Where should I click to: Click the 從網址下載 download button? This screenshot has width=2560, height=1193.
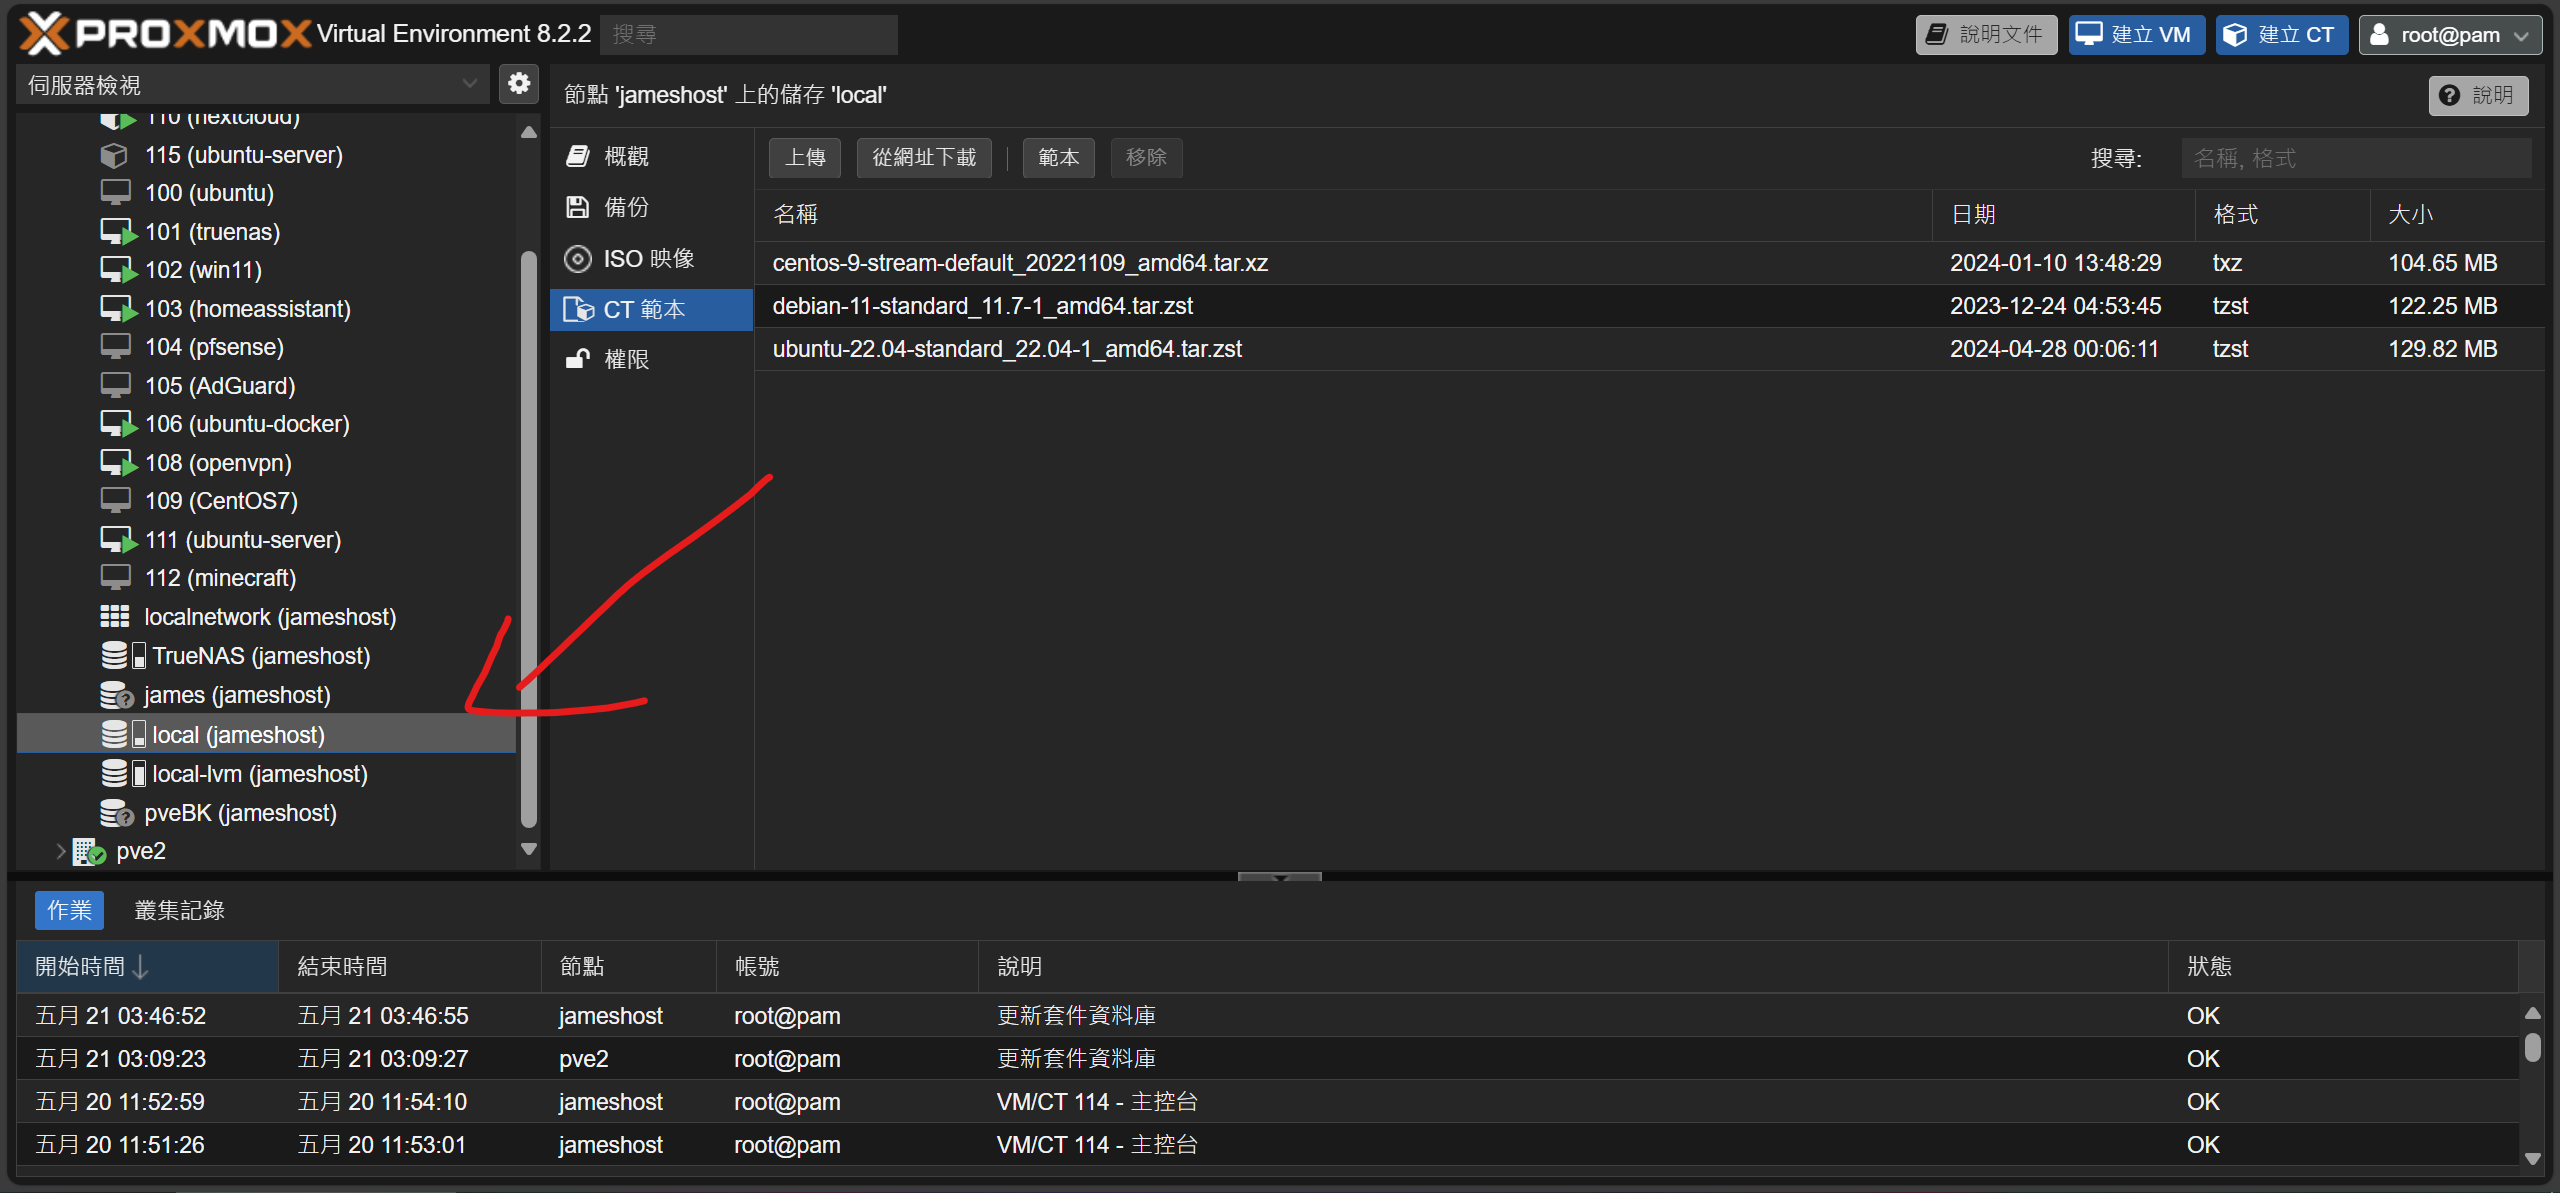pyautogui.click(x=923, y=157)
